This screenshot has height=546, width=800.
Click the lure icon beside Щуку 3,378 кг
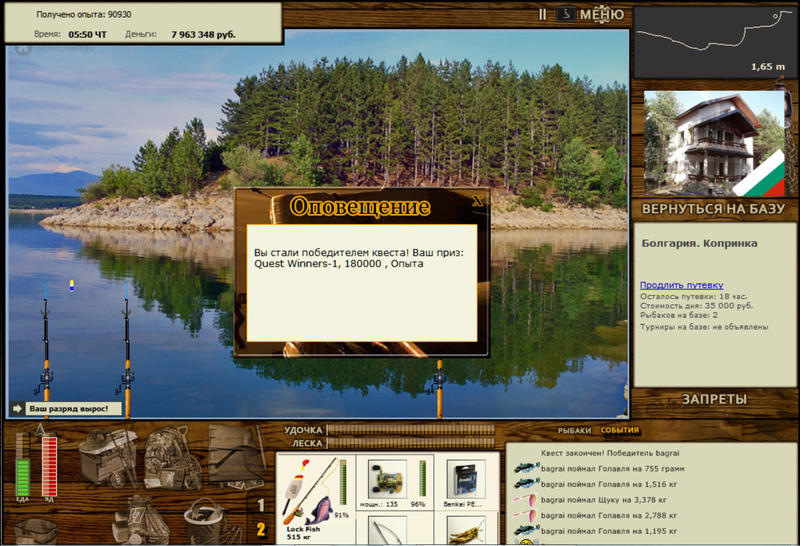pyautogui.click(x=525, y=499)
